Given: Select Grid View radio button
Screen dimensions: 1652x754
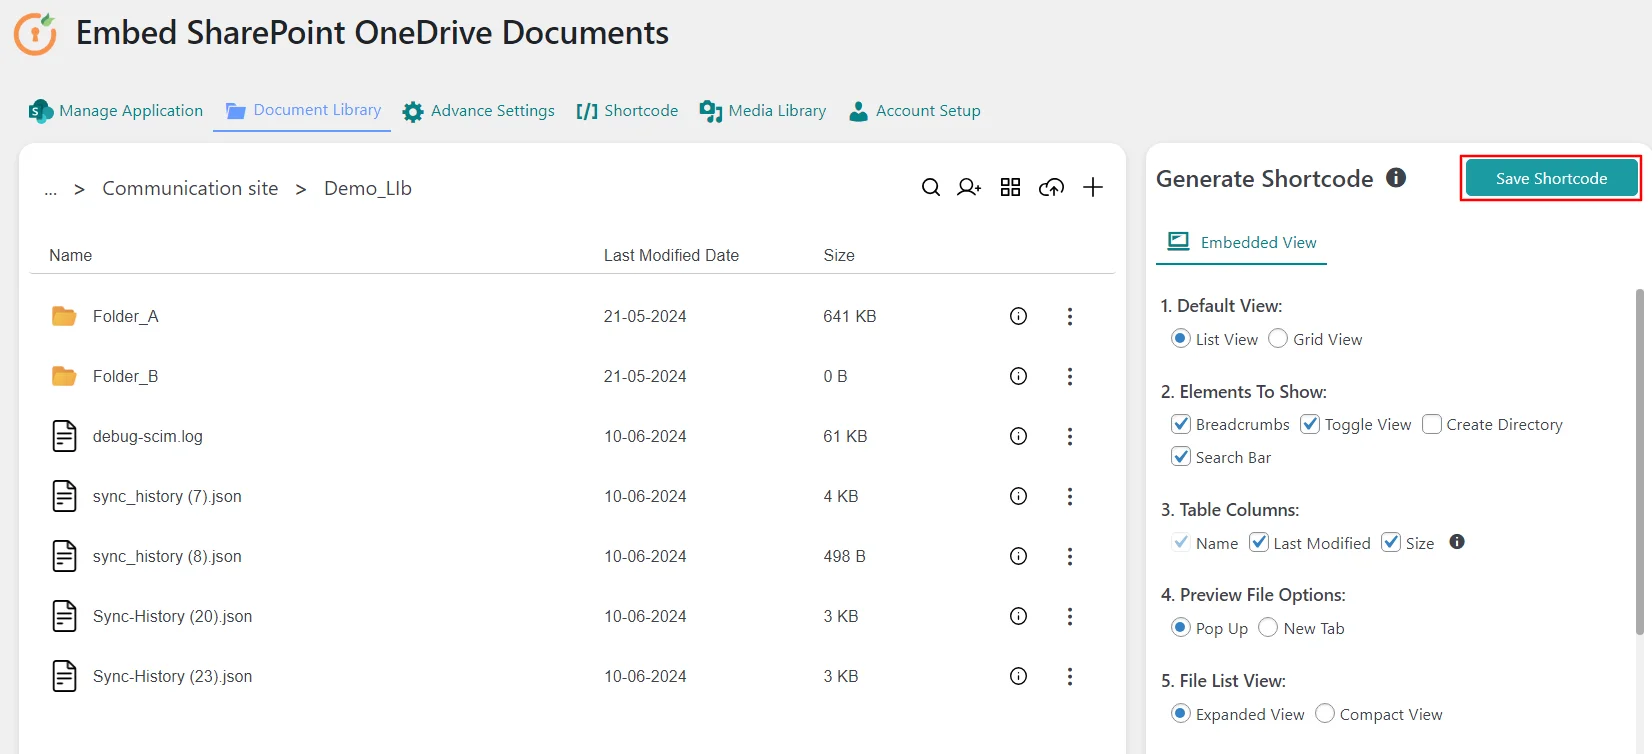Looking at the screenshot, I should pyautogui.click(x=1278, y=338).
